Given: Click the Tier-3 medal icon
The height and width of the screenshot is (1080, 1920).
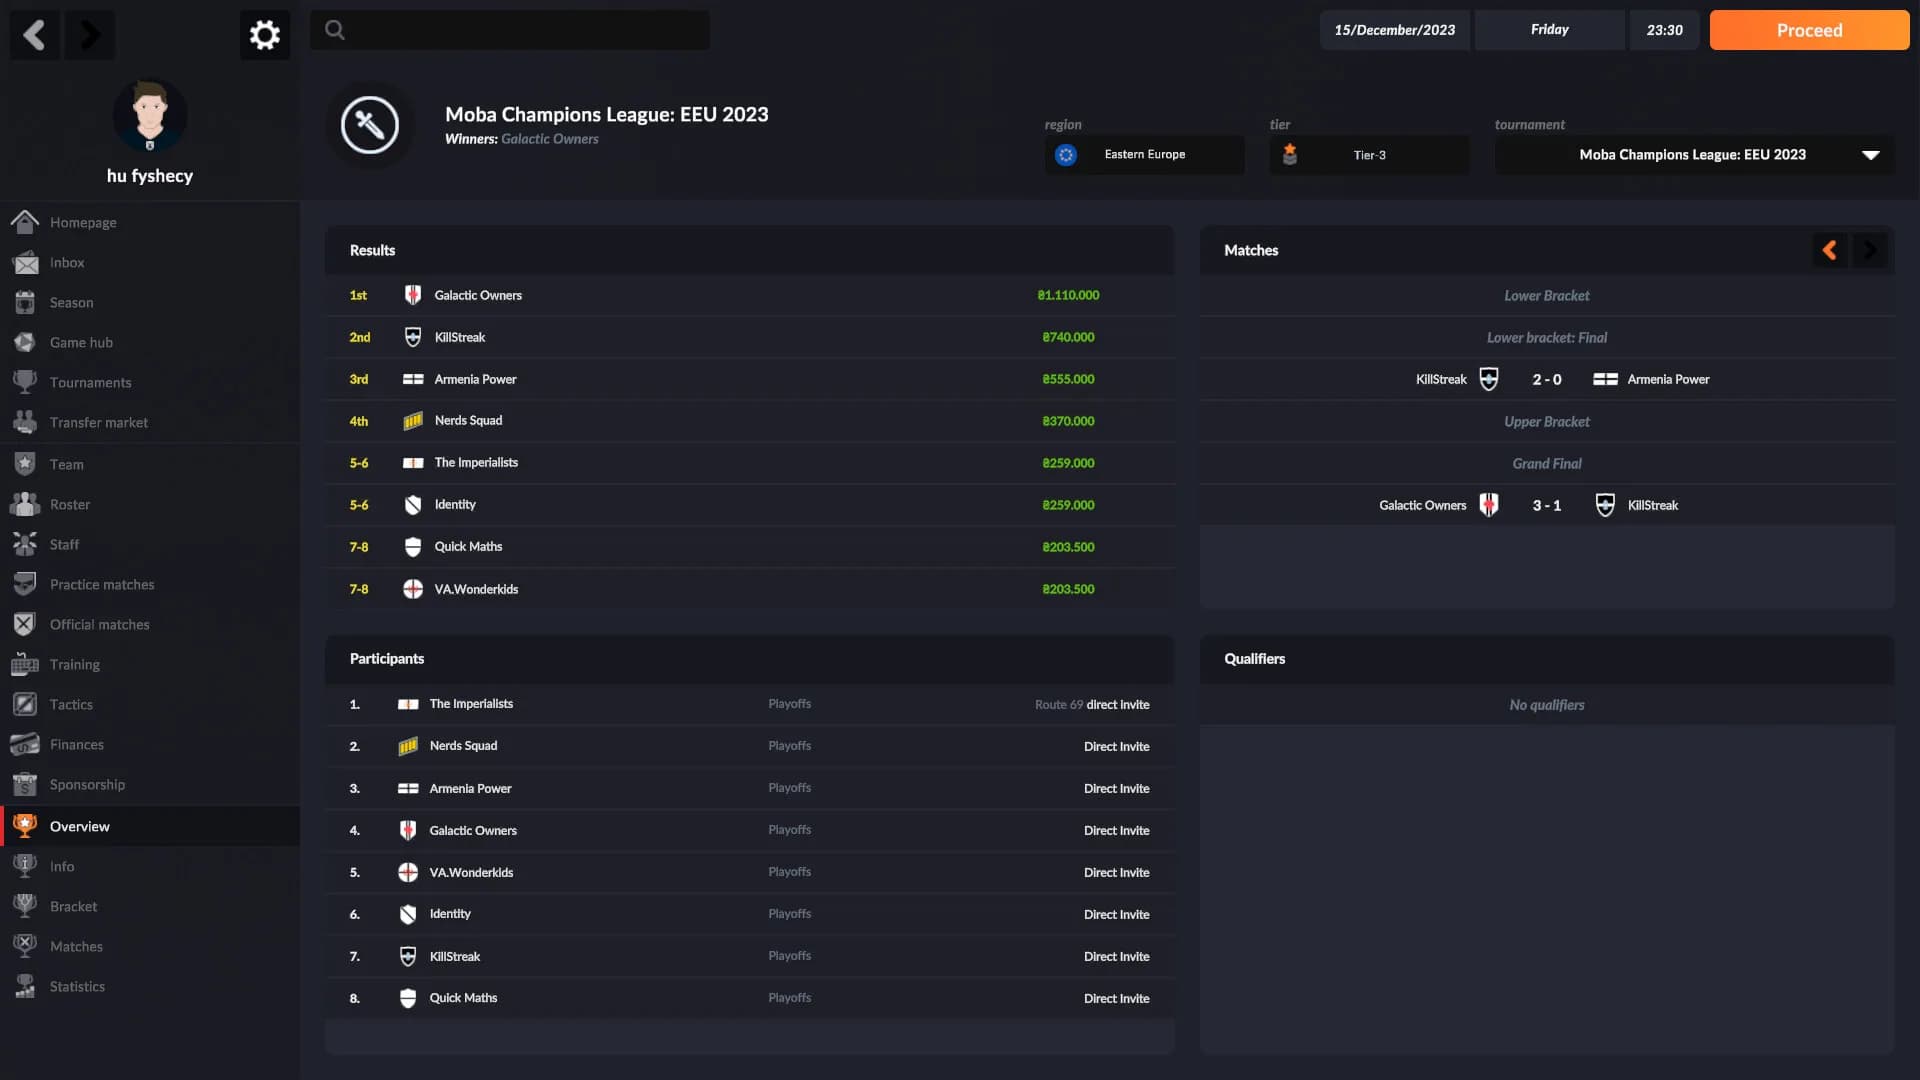Looking at the screenshot, I should pos(1290,154).
